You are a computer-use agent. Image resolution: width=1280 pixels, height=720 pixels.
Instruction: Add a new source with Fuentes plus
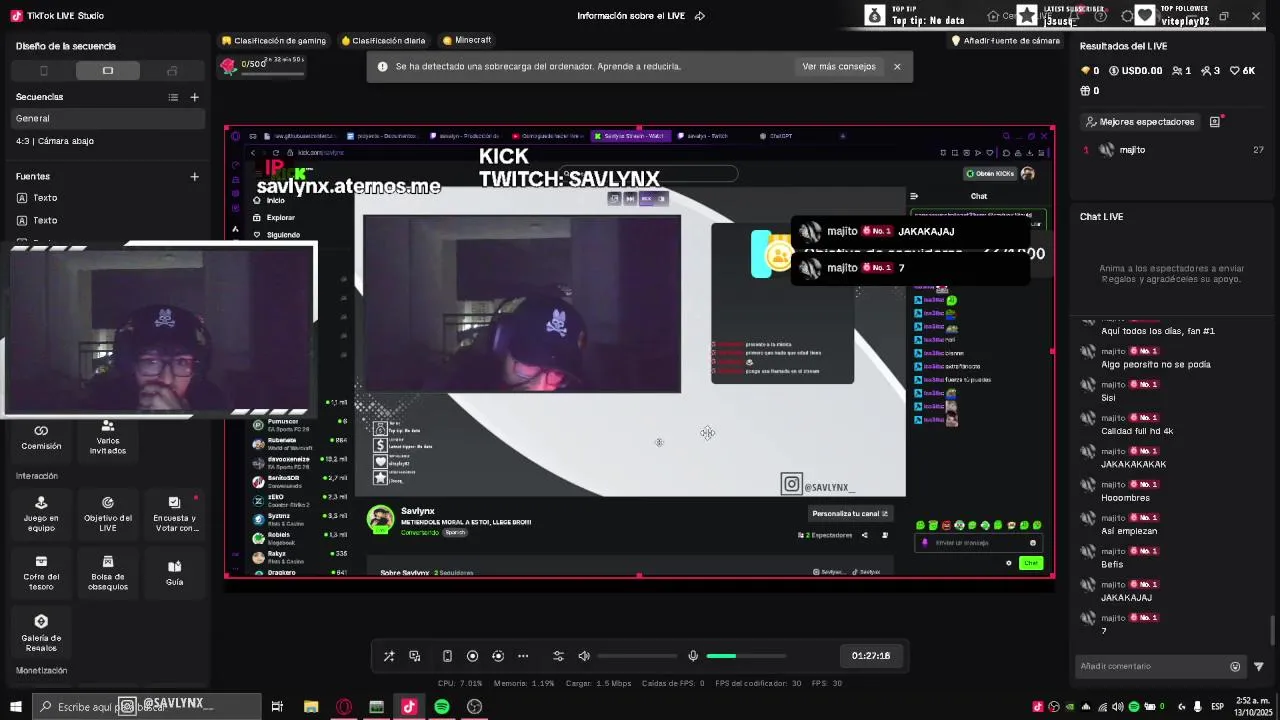(195, 177)
